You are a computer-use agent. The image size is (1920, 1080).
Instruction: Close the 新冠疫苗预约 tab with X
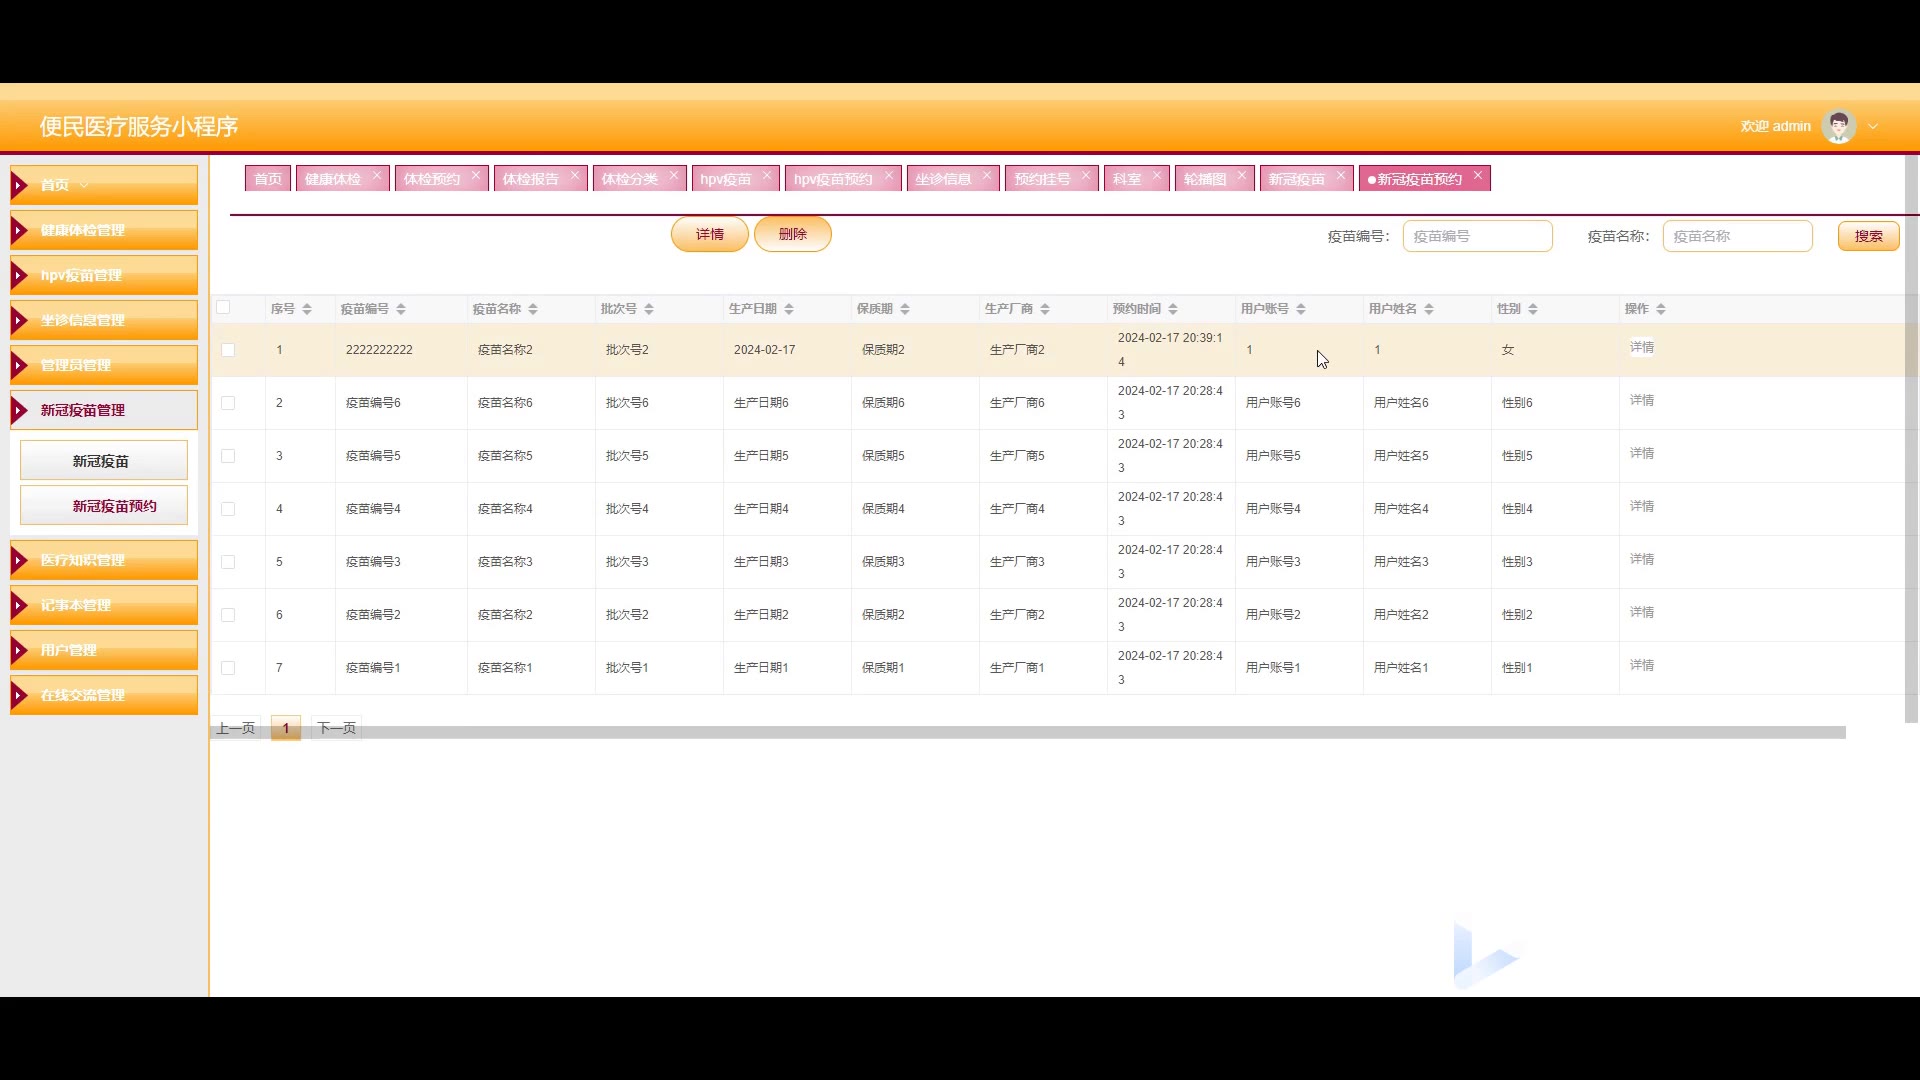click(1478, 176)
